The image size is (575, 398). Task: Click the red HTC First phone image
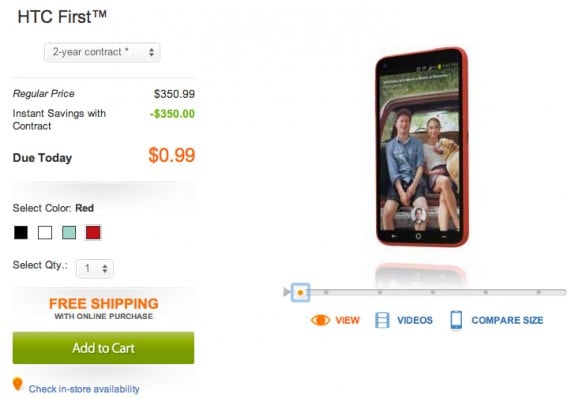(422, 147)
